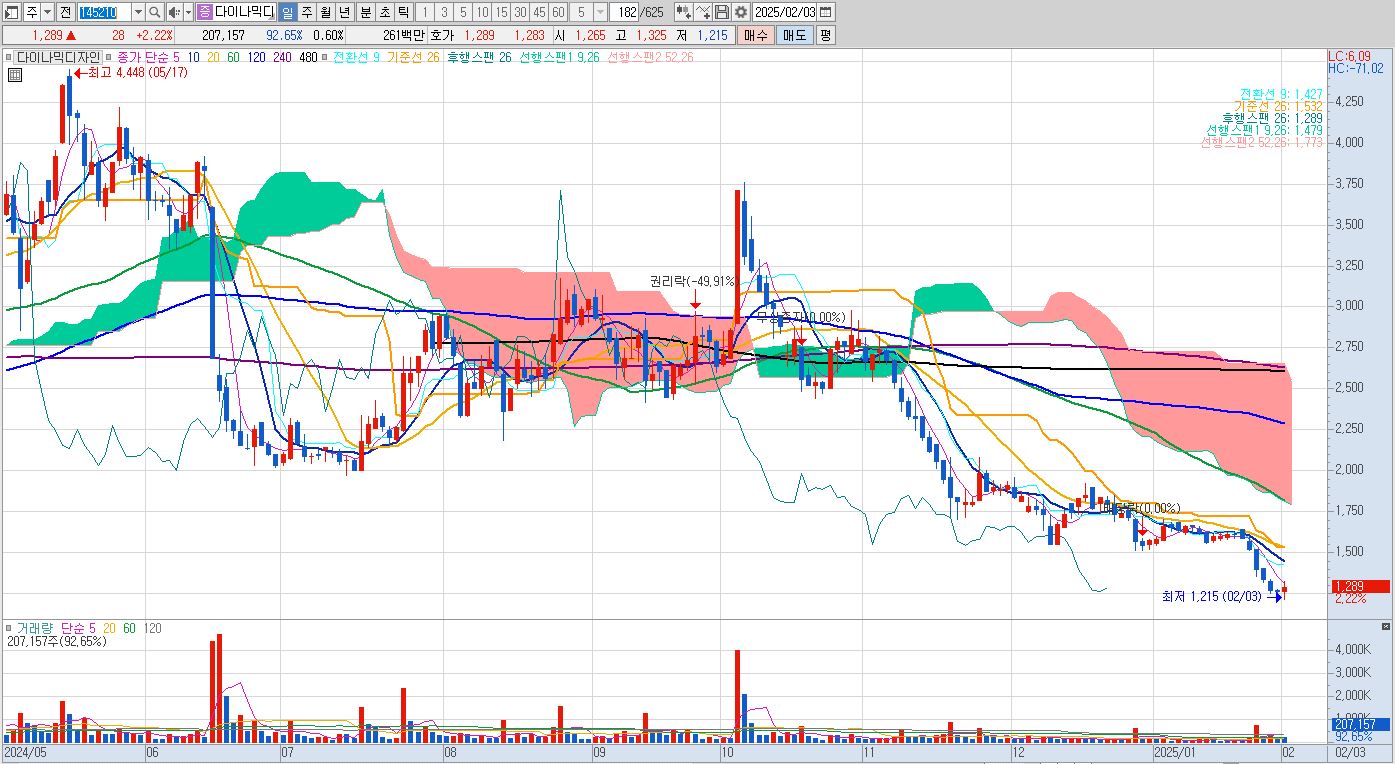Click the magnifier stock search icon
Image resolution: width=1395 pixels, height=764 pixels.
[155, 12]
